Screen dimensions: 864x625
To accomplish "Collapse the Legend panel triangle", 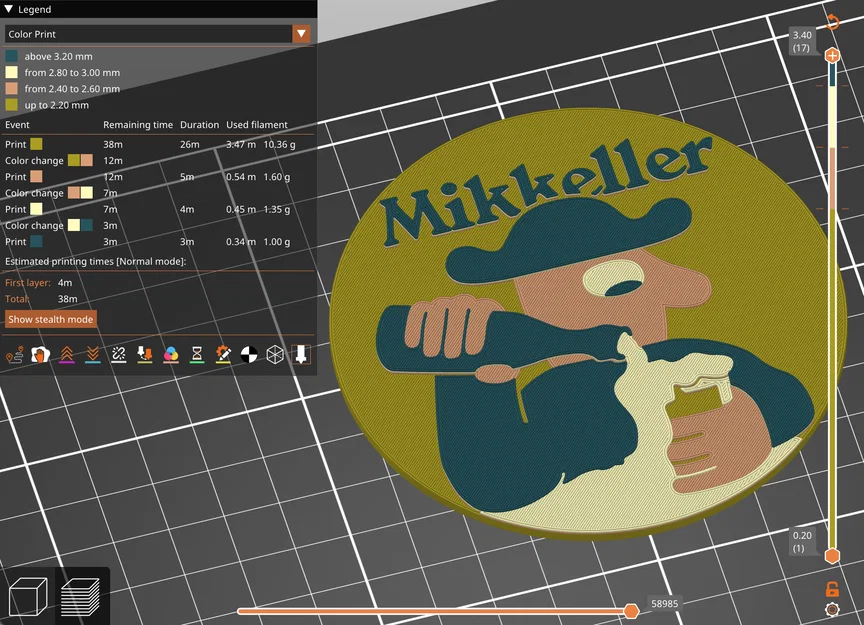I will click(x=8, y=9).
